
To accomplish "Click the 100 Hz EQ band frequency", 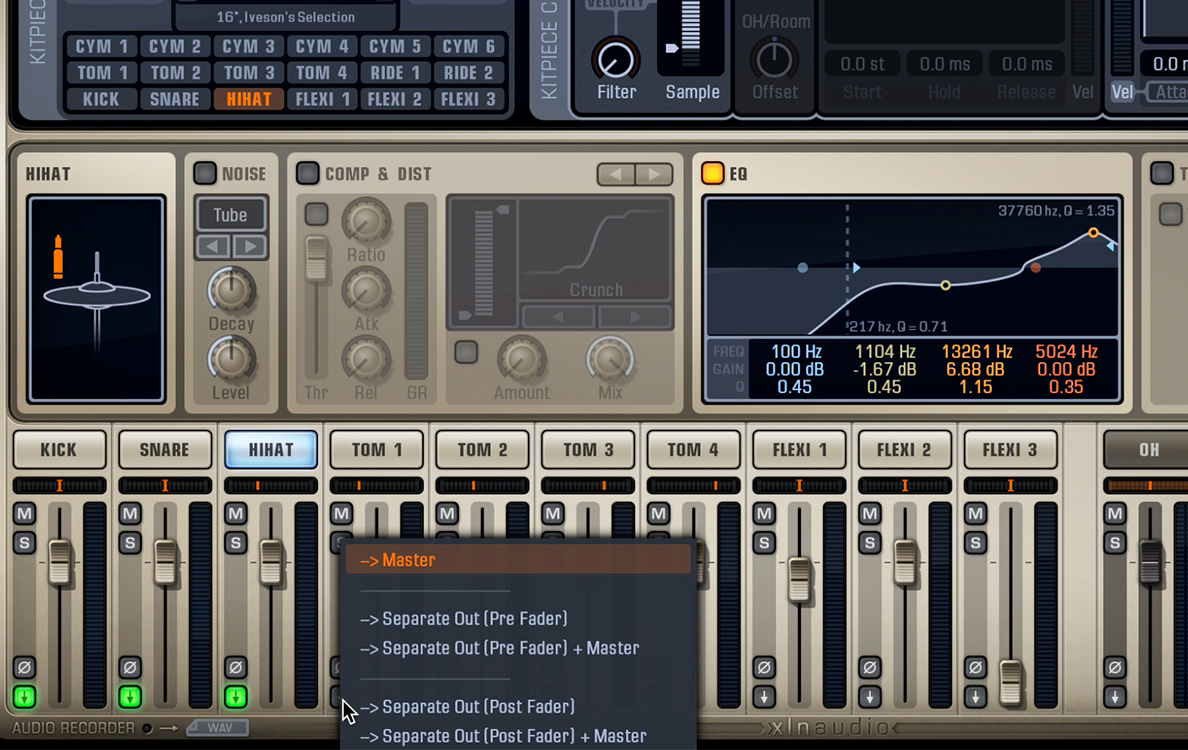I will 796,352.
